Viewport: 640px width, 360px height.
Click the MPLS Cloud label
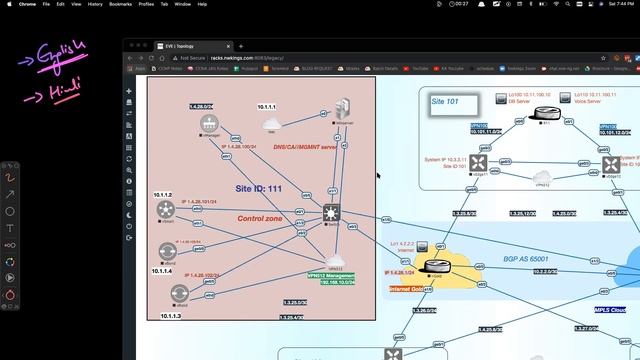click(610, 310)
